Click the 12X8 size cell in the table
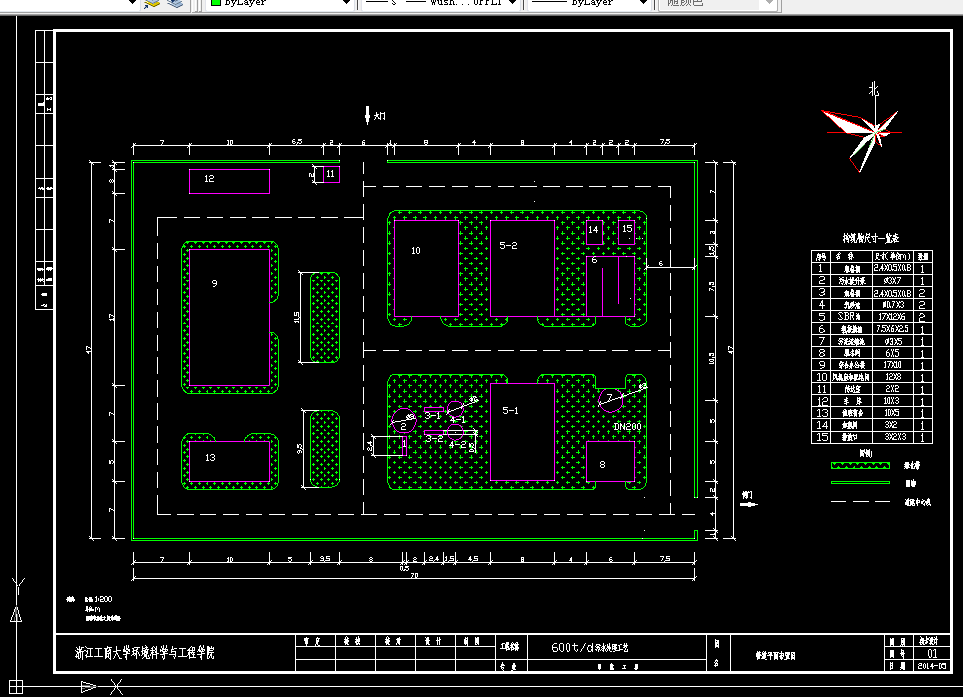This screenshot has height=697, width=963. pos(893,377)
